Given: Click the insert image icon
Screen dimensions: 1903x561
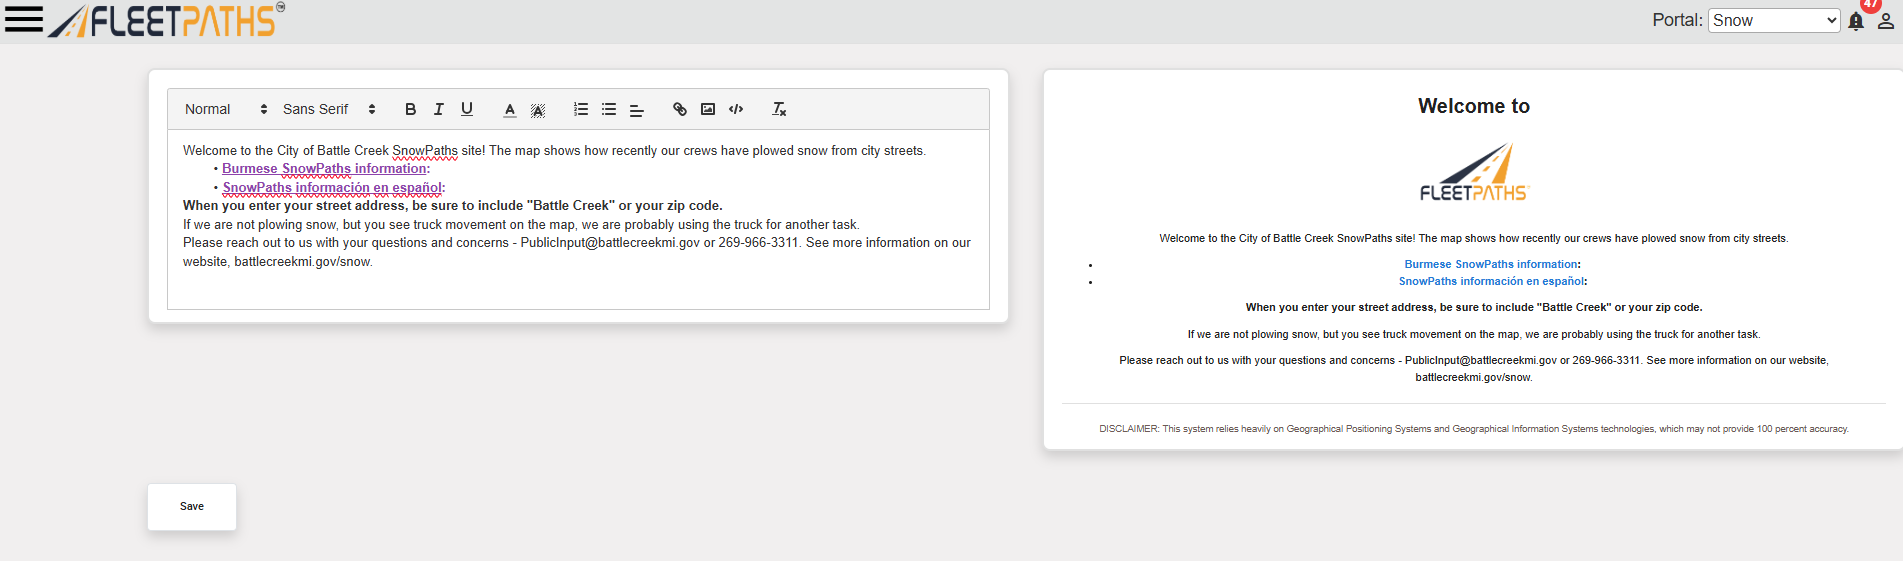Looking at the screenshot, I should [x=708, y=109].
